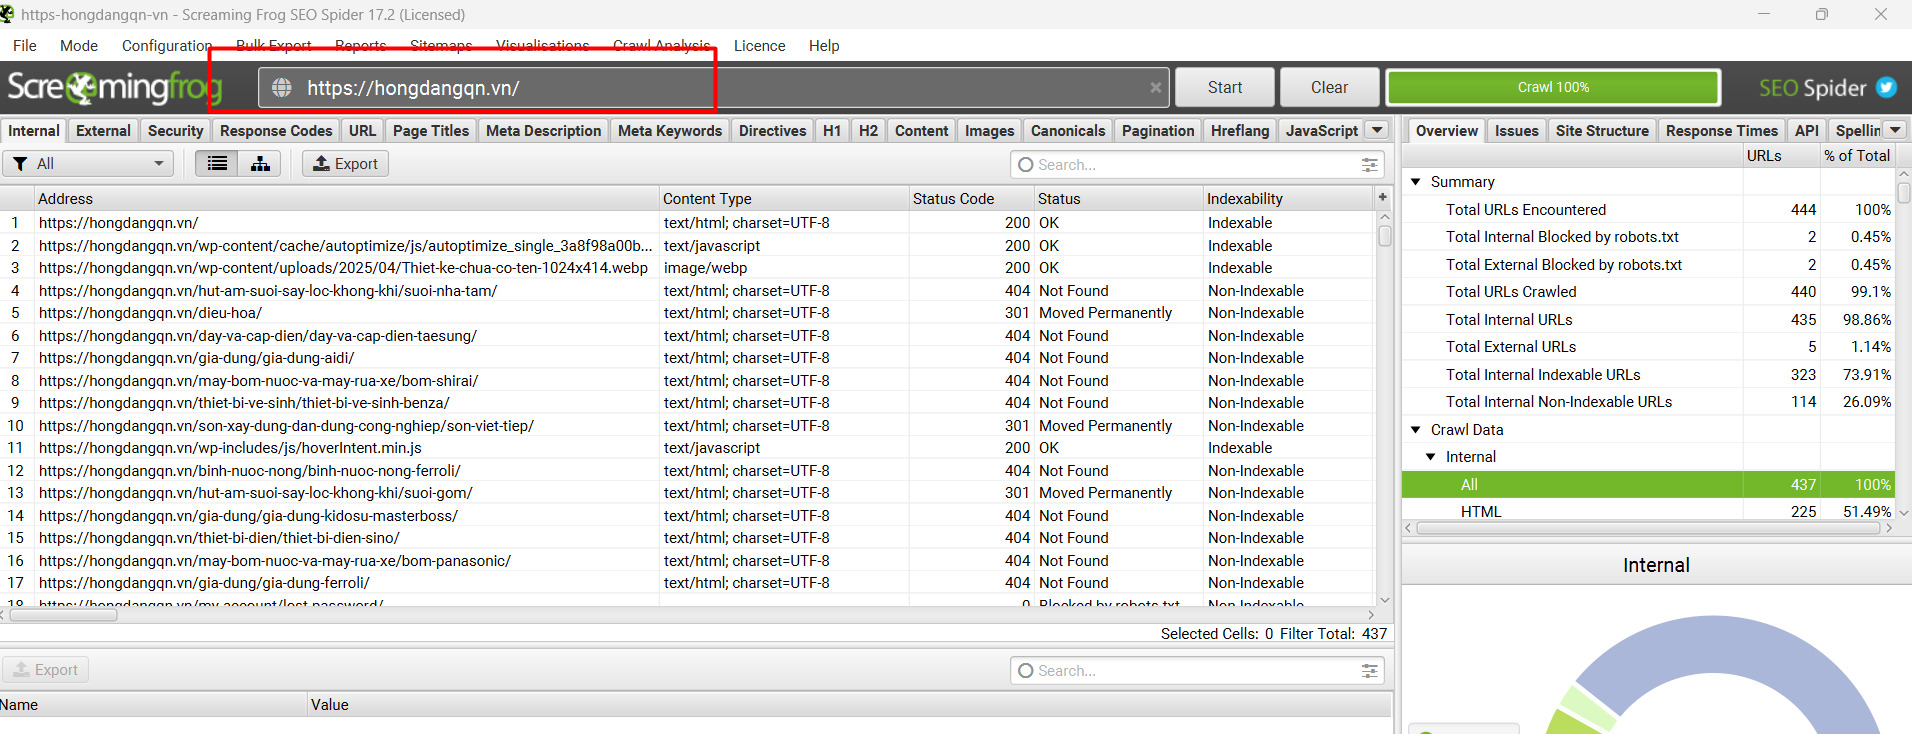
Task: Click magnifier icon in lower search field
Action: [1025, 671]
